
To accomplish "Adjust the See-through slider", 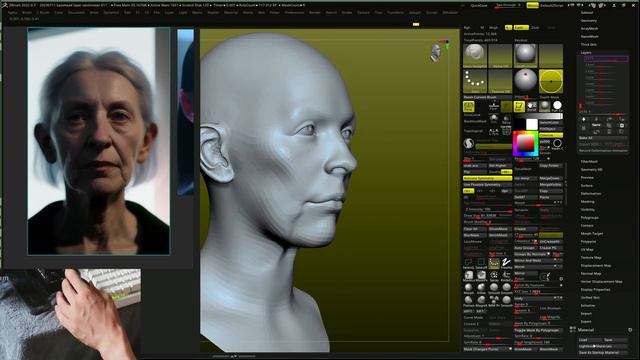I will point(508,6).
